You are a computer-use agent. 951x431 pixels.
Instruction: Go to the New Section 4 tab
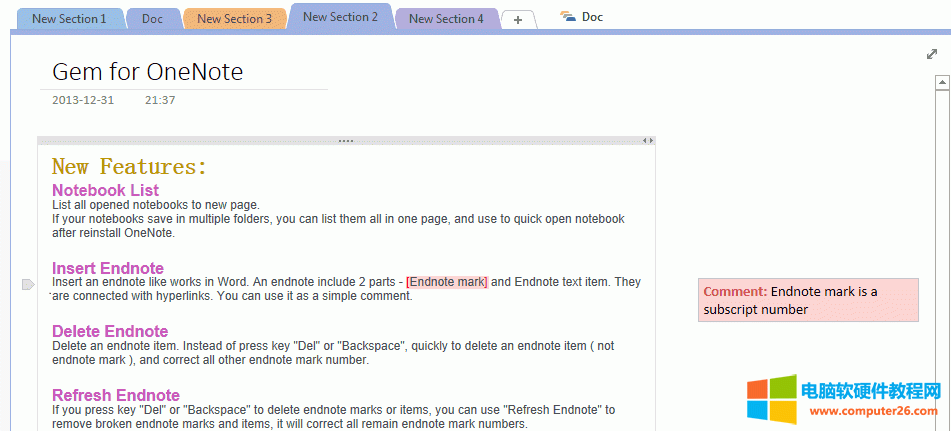pos(446,19)
